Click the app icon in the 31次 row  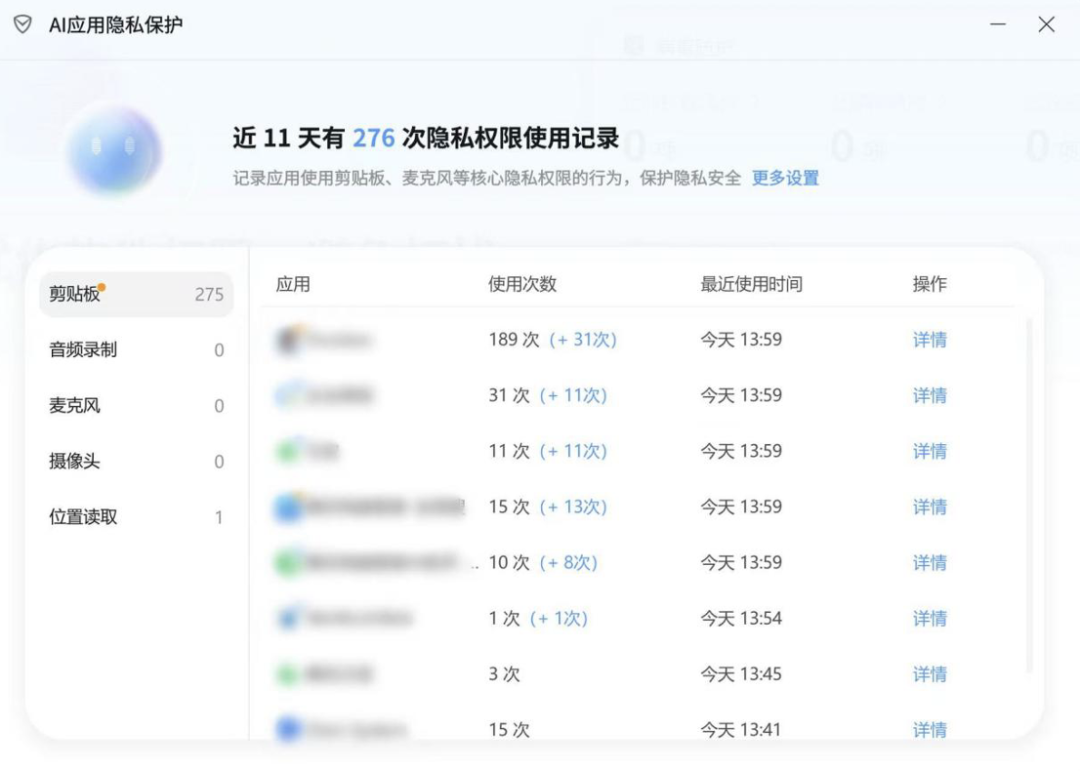288,395
